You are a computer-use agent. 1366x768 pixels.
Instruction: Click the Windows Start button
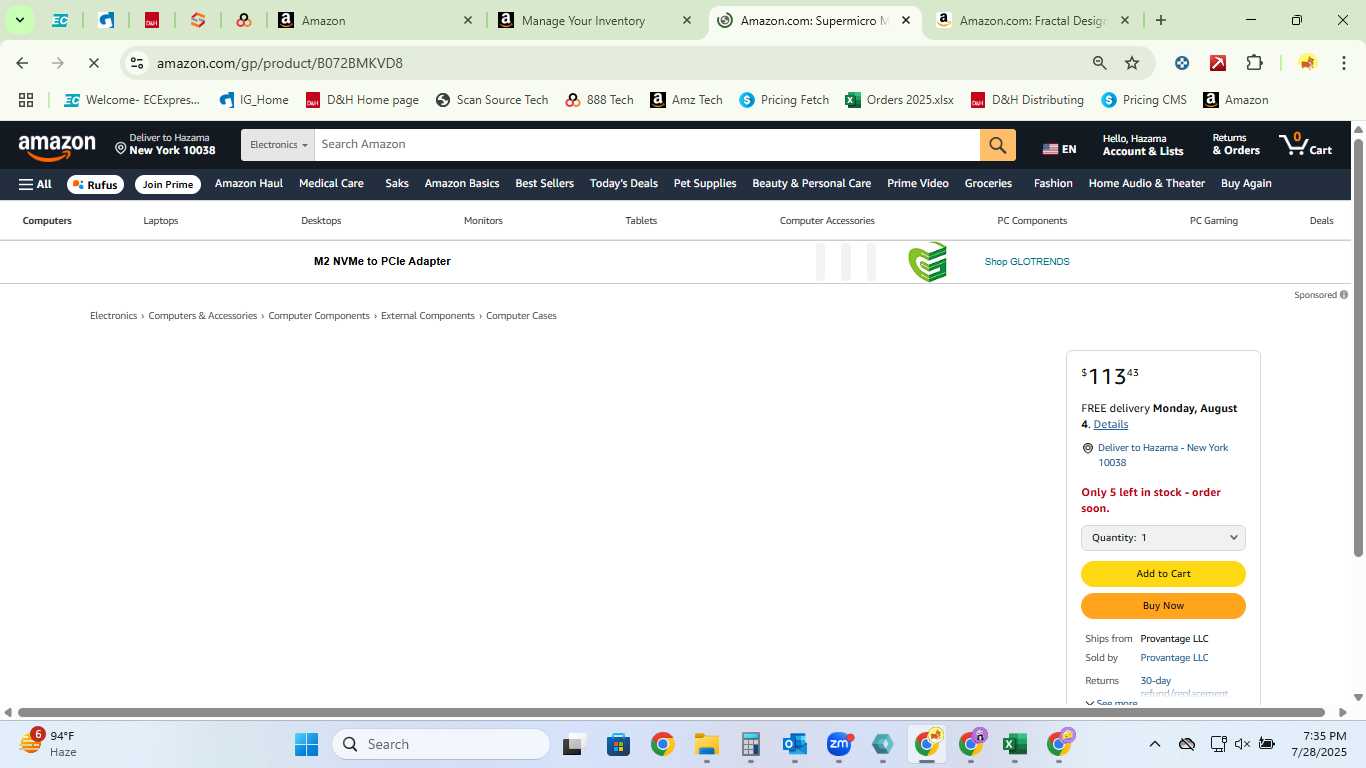click(306, 744)
